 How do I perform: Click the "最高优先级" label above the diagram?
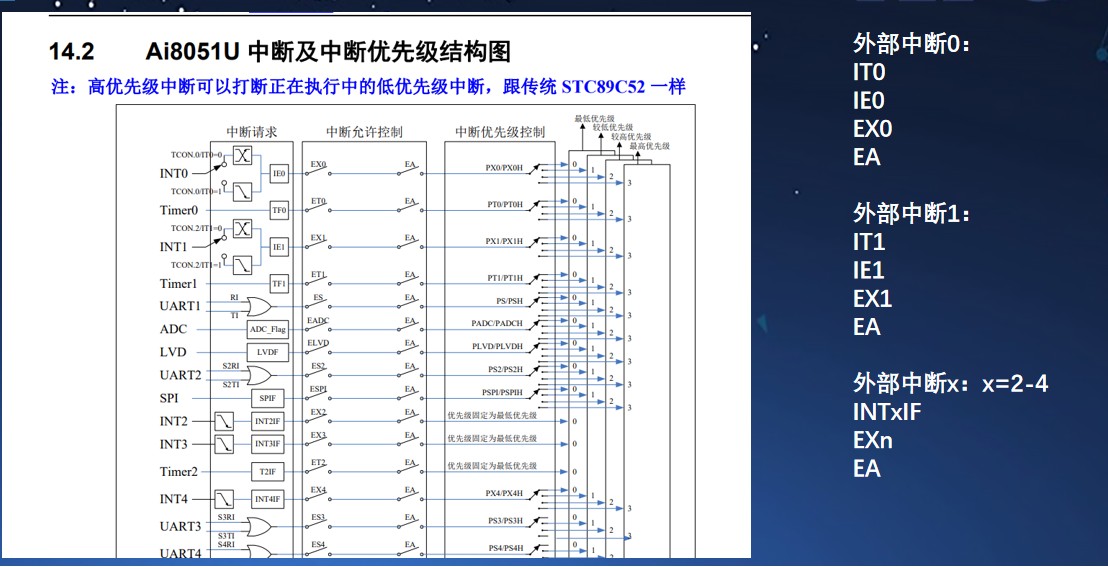tap(649, 146)
